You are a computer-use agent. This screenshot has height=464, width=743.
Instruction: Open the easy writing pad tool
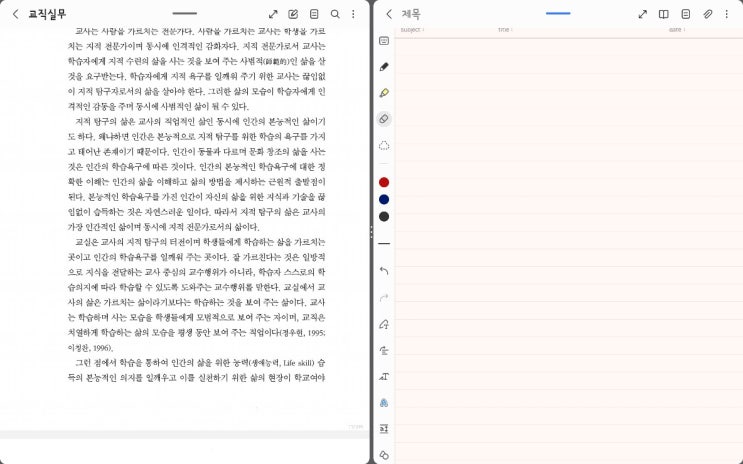384,429
